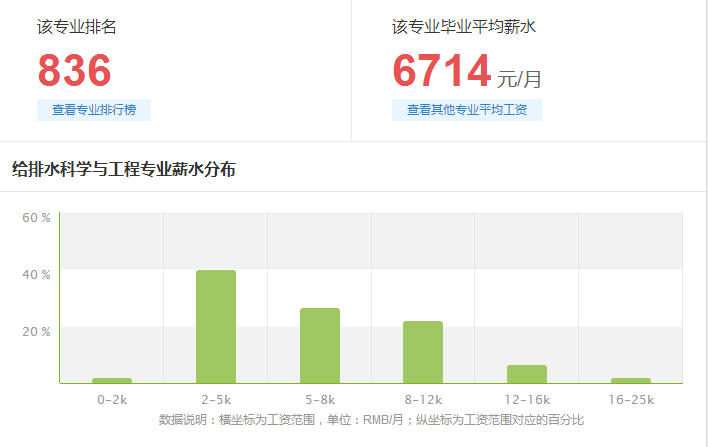Click the 2-5k salary bar
Viewport: 708px width, 447px height.
[216, 327]
